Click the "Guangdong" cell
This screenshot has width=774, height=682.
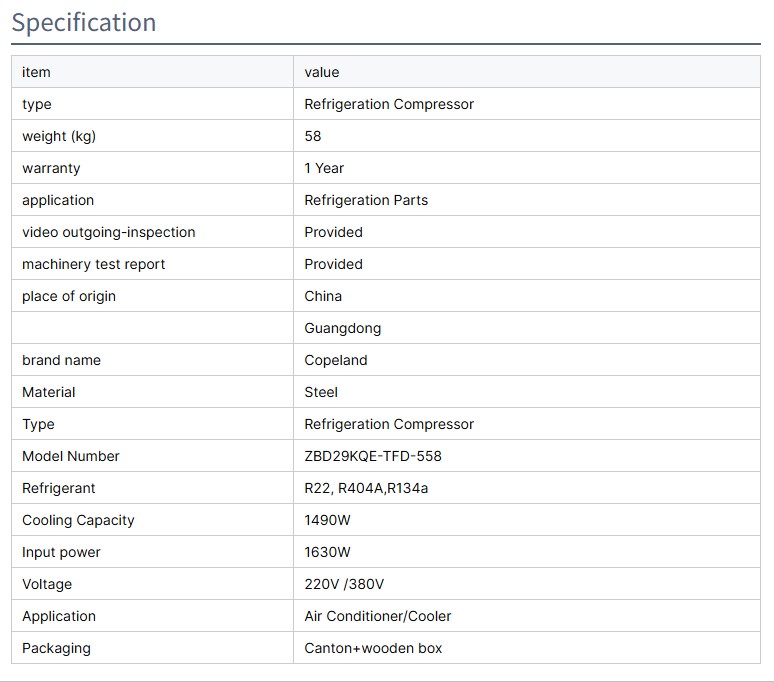click(x=343, y=328)
